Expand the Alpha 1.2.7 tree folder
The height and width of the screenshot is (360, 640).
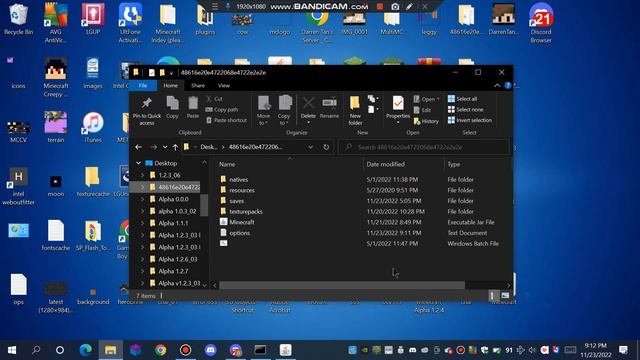coord(142,271)
